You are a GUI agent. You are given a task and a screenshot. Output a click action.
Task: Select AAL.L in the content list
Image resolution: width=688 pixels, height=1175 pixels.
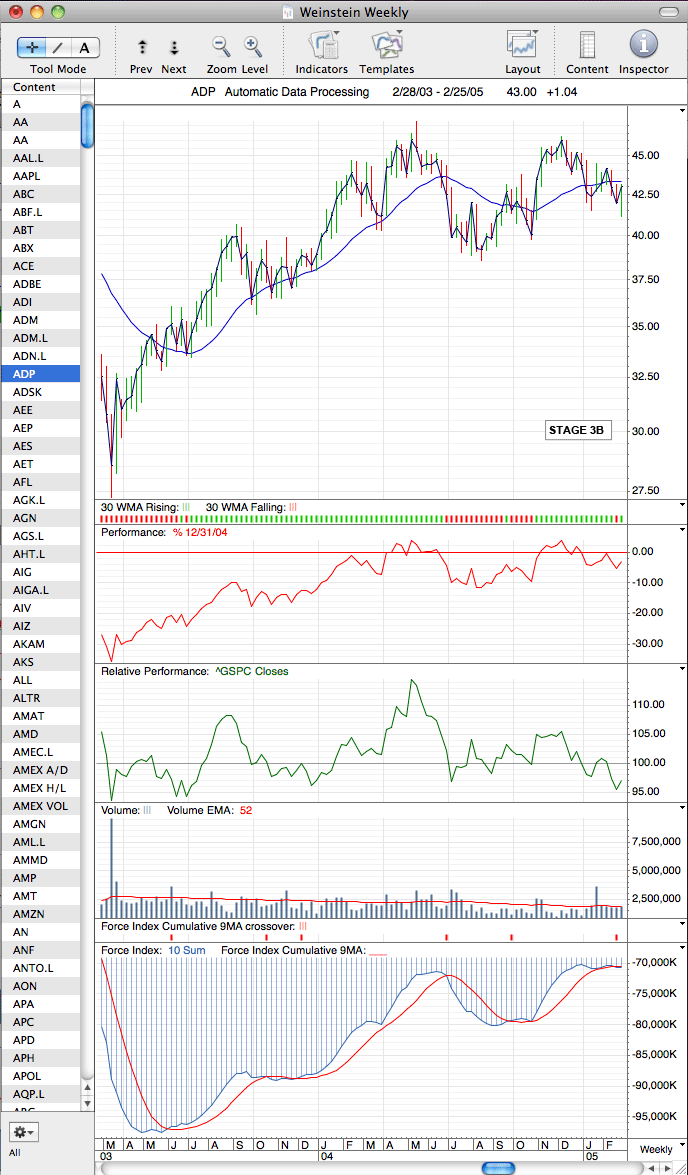(x=40, y=158)
